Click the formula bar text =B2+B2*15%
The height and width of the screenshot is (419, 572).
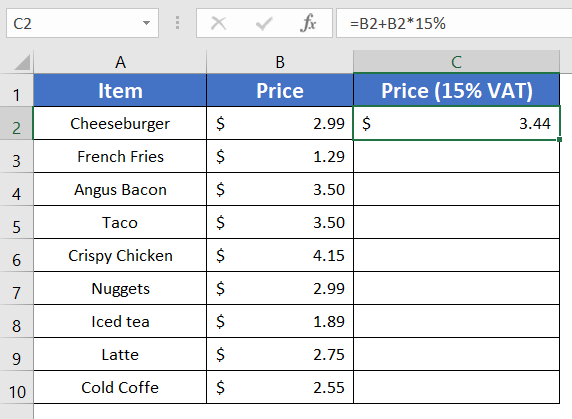(398, 24)
